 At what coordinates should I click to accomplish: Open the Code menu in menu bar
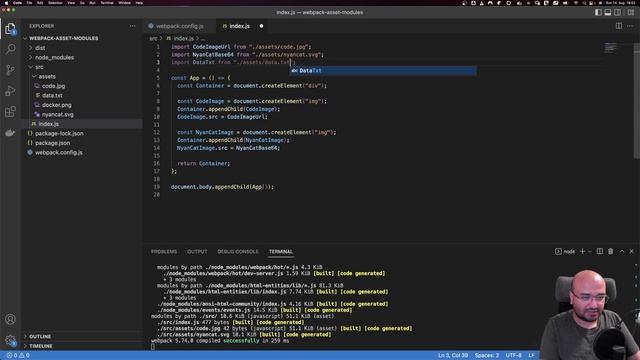[17, 3]
